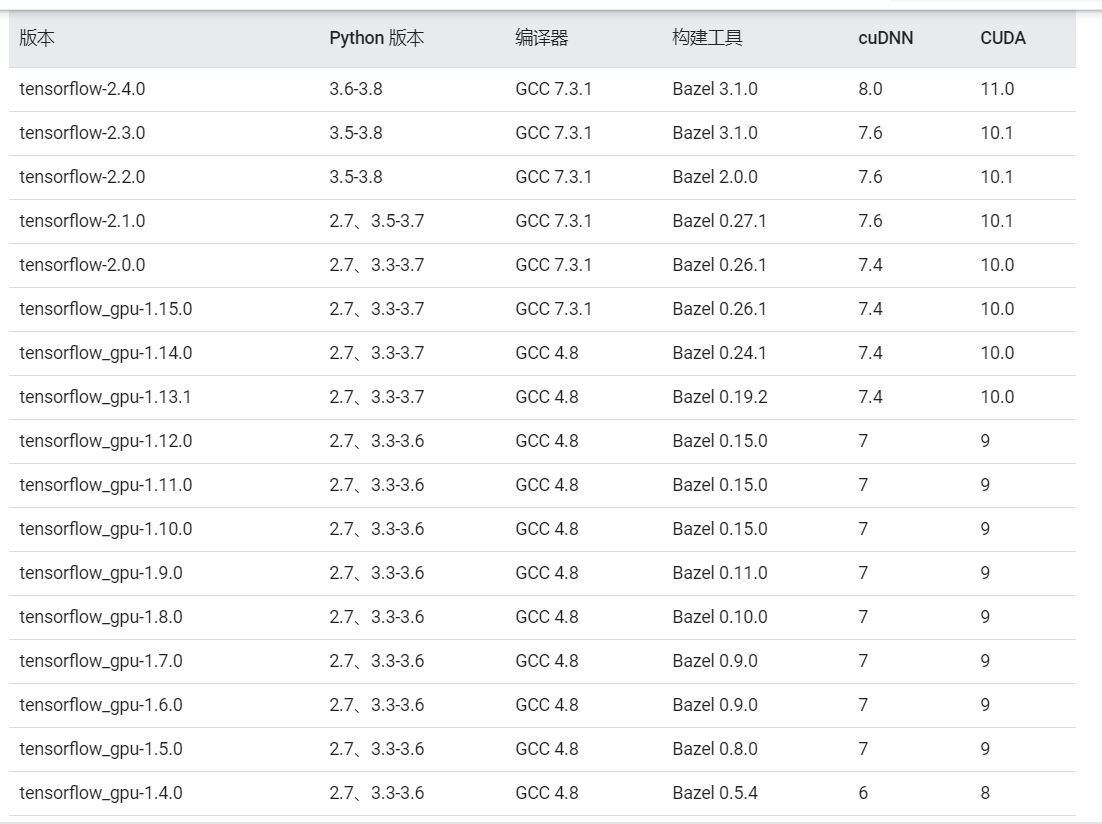Click Python 3.5-3.8 in tensorflow-2.2.0 row
This screenshot has height=824, width=1102.
coord(356,177)
